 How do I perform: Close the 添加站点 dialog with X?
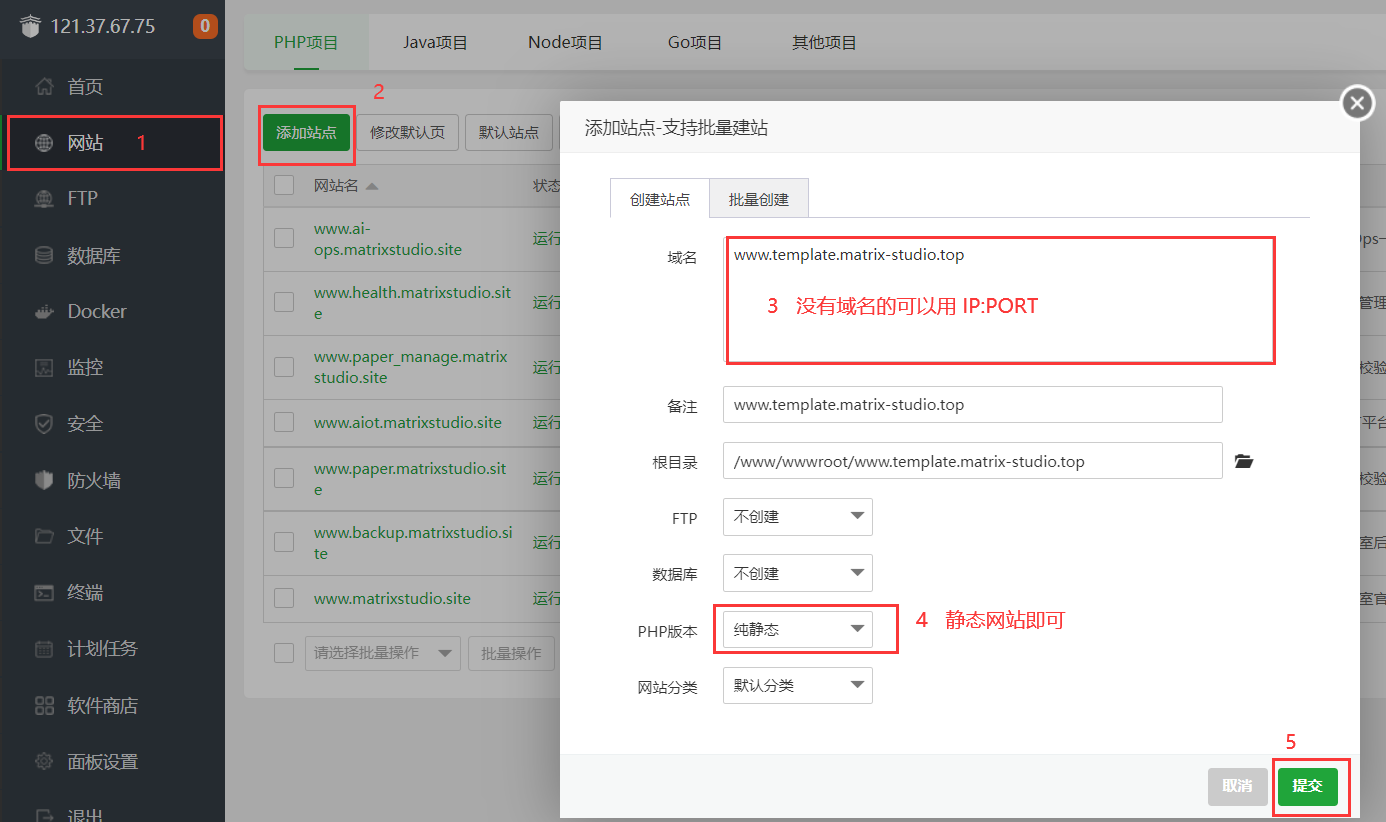1357,103
